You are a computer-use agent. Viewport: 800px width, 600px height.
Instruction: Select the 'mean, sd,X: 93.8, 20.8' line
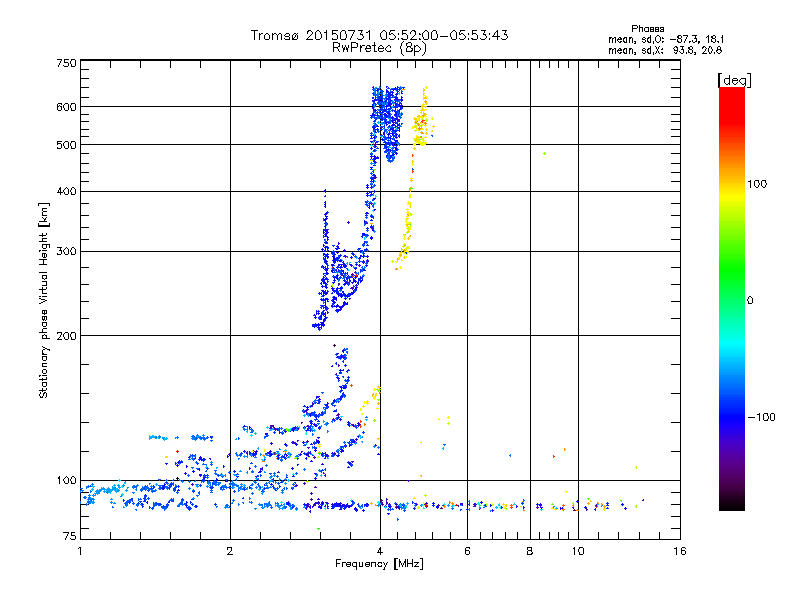pos(665,50)
